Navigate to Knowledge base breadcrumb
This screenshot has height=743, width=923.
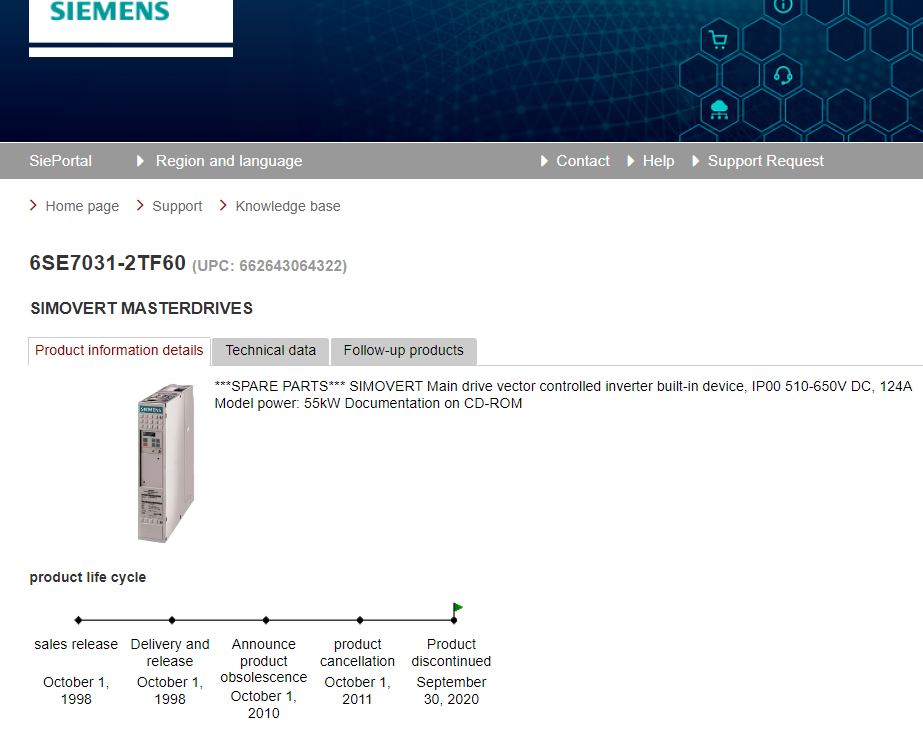(x=288, y=206)
